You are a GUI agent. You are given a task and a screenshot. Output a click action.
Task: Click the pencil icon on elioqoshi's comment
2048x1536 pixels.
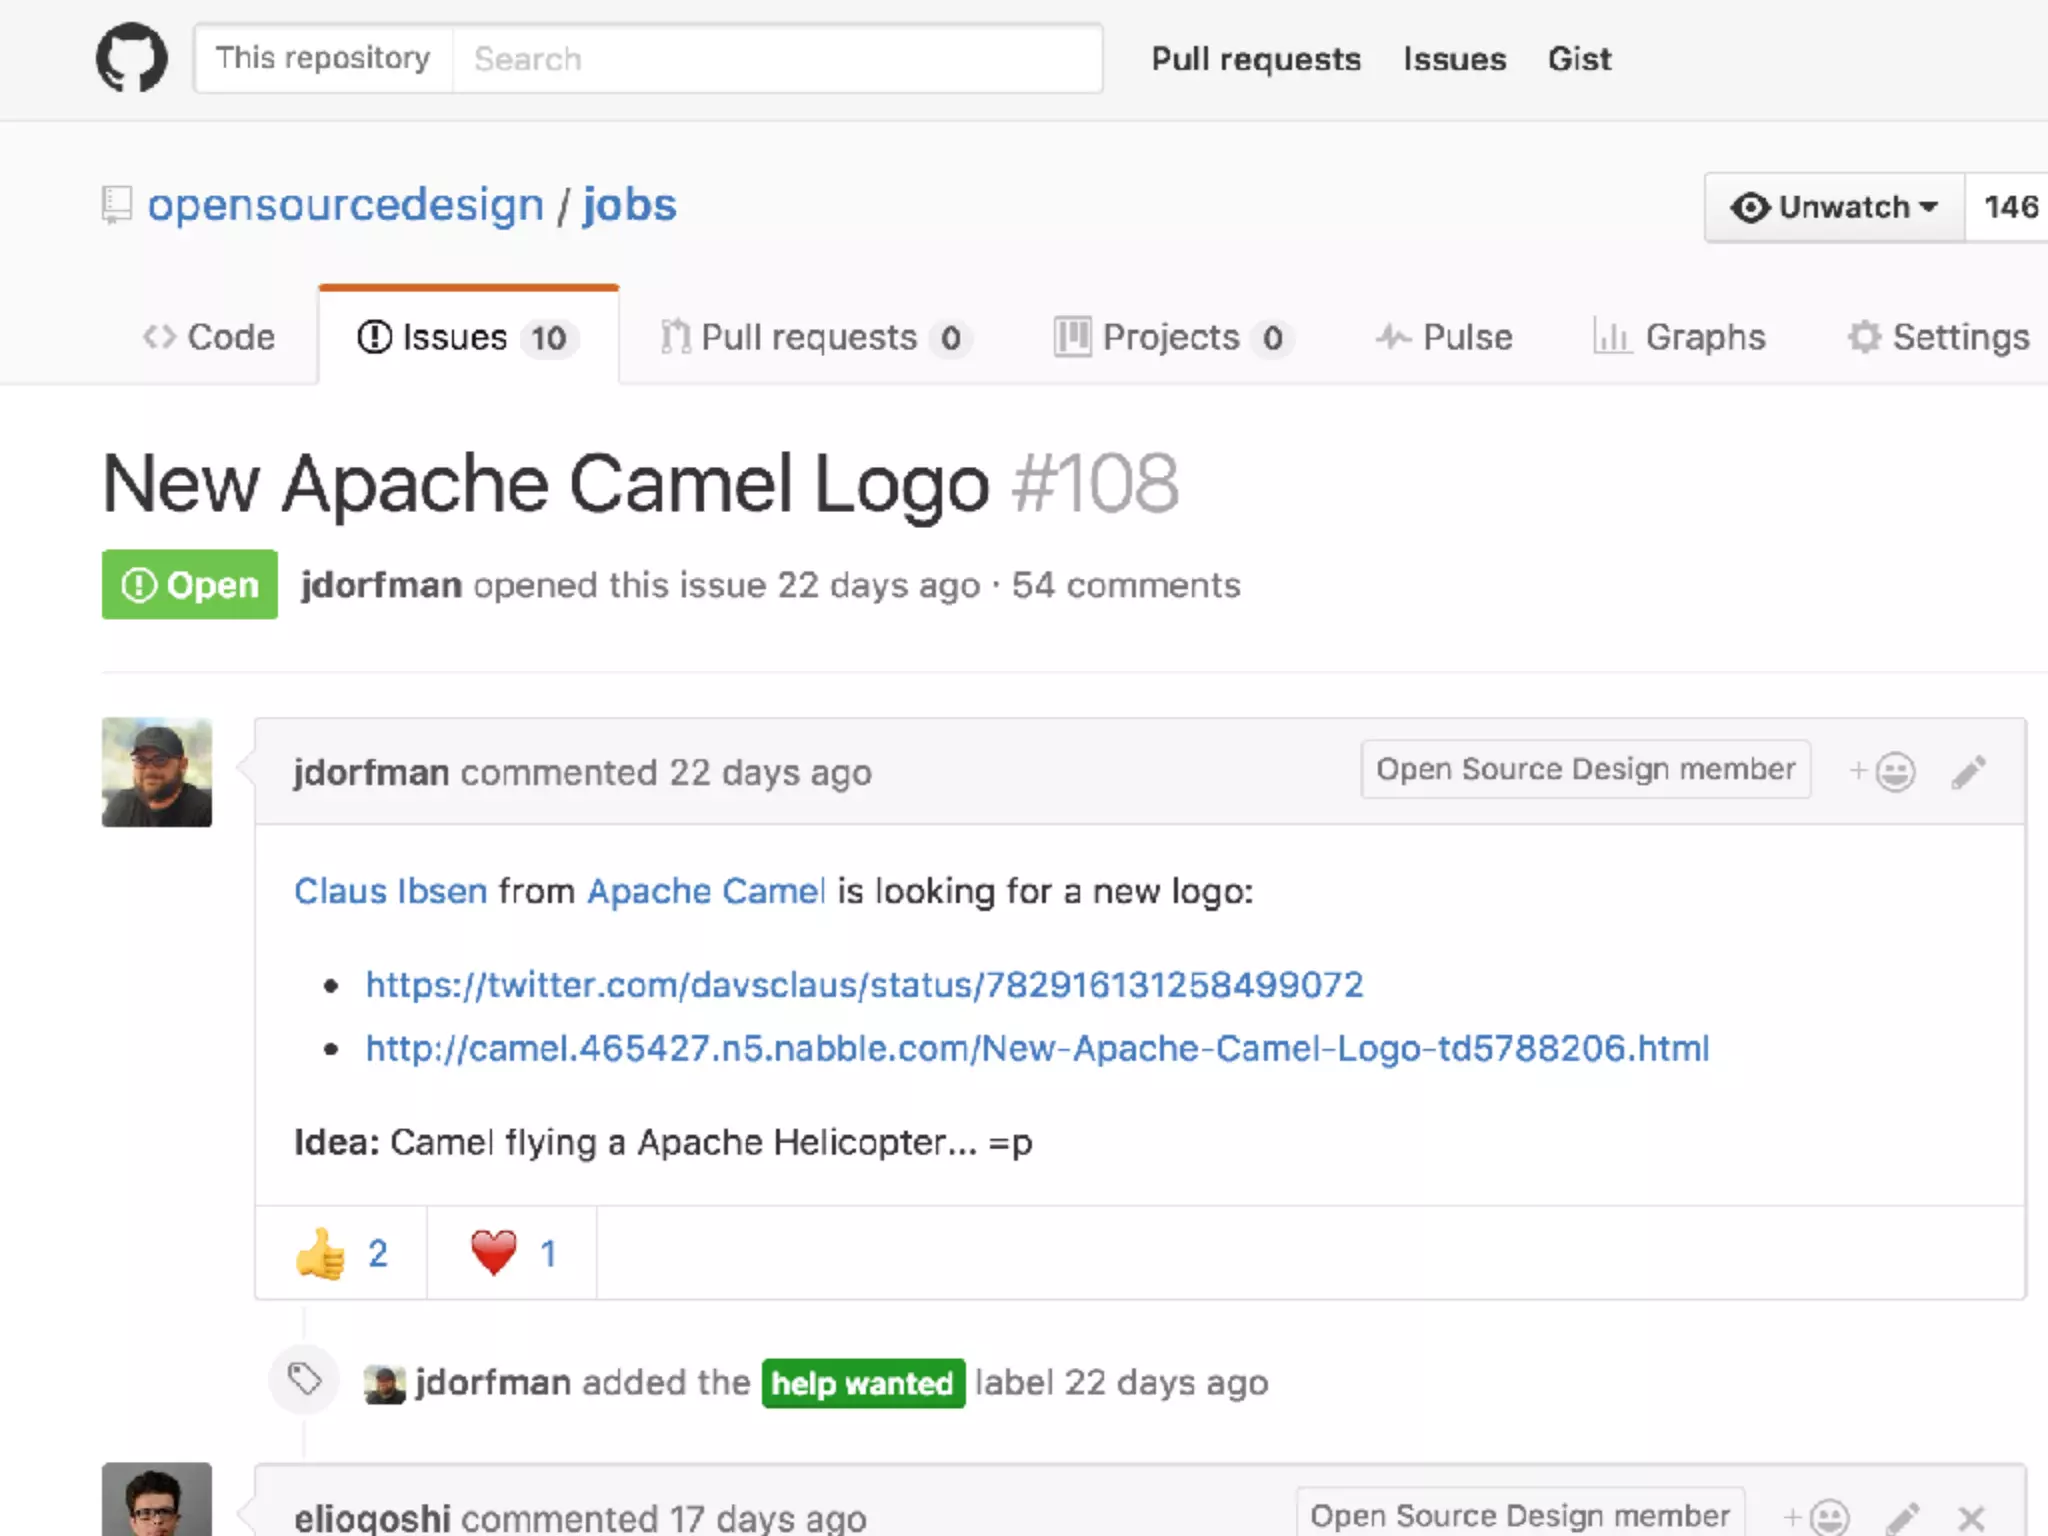tap(1903, 1518)
